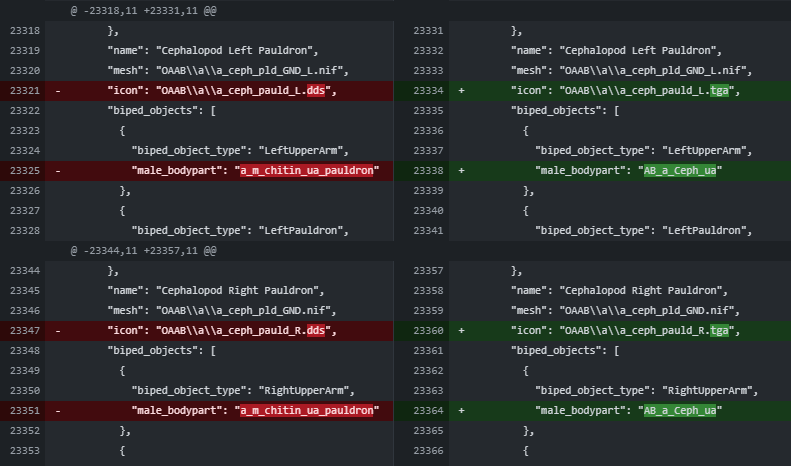Select line number 23350
The height and width of the screenshot is (466, 791).
pos(25,390)
